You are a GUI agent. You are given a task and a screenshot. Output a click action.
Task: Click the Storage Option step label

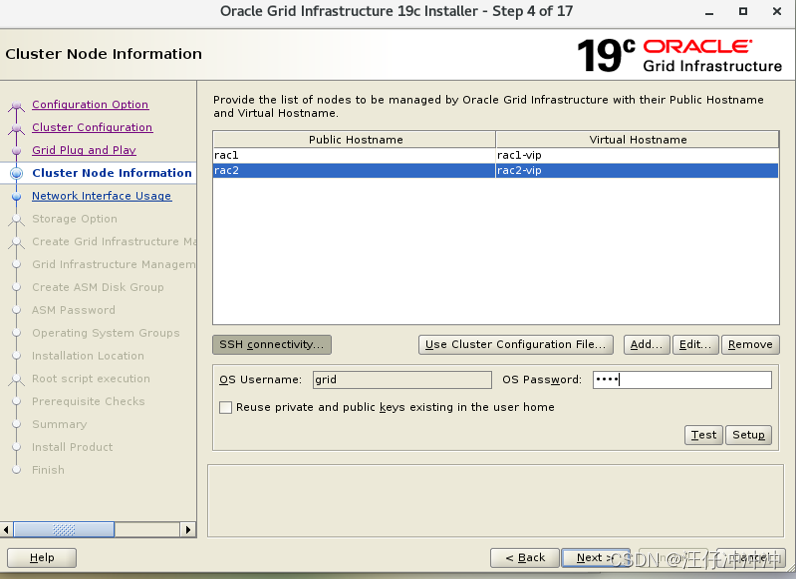[75, 219]
